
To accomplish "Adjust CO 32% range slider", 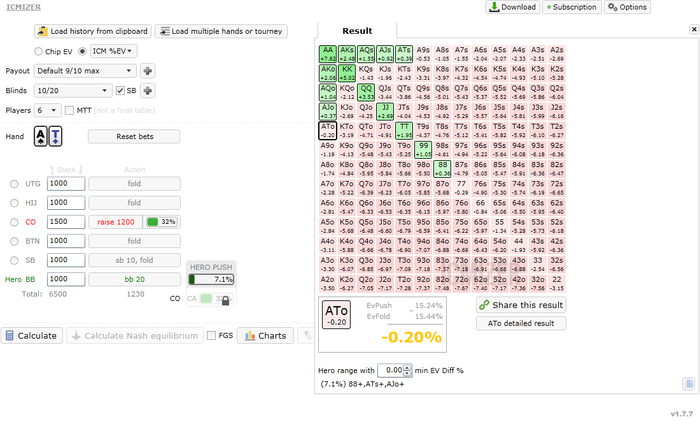I will click(x=161, y=222).
